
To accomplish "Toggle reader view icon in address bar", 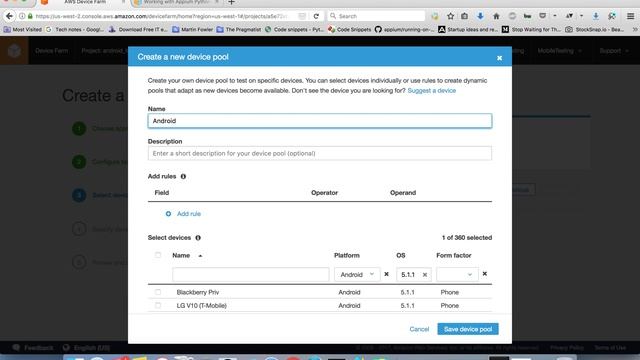I will (x=302, y=16).
